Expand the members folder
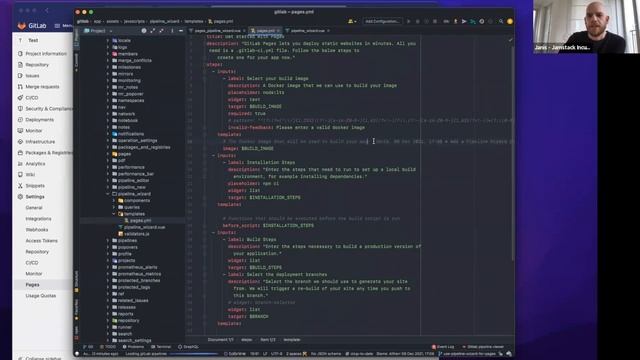The width and height of the screenshot is (640, 360). click(x=108, y=54)
